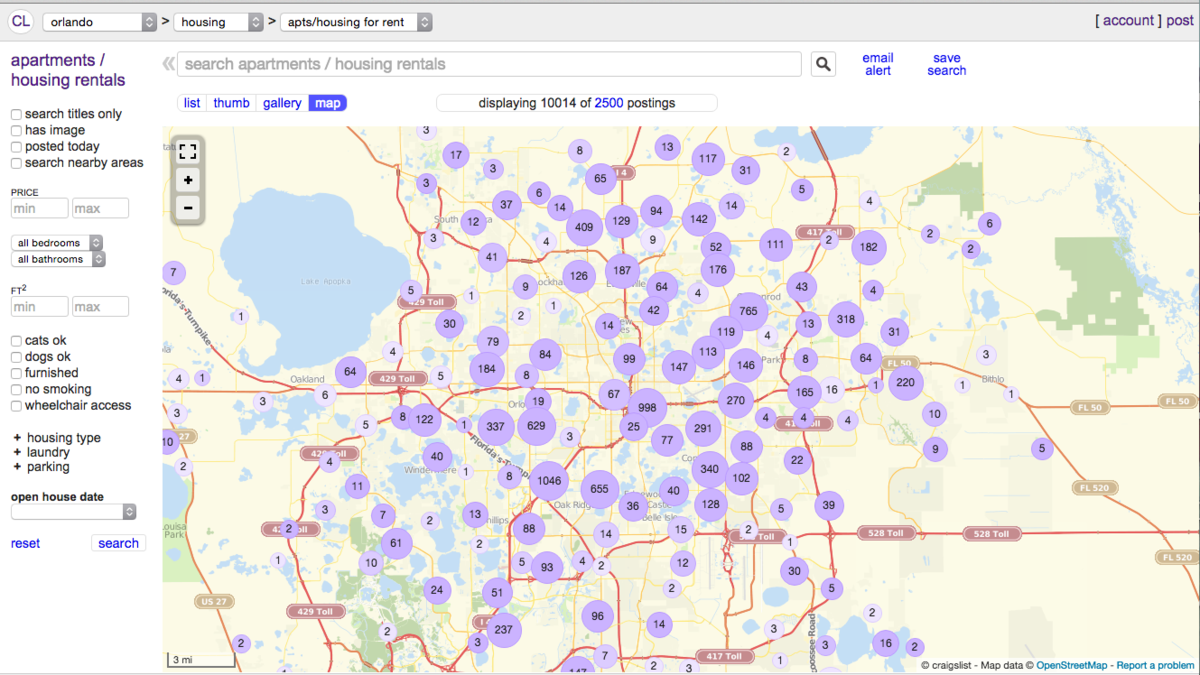Click the price max input field
Image resolution: width=1200 pixels, height=675 pixels.
(x=100, y=208)
